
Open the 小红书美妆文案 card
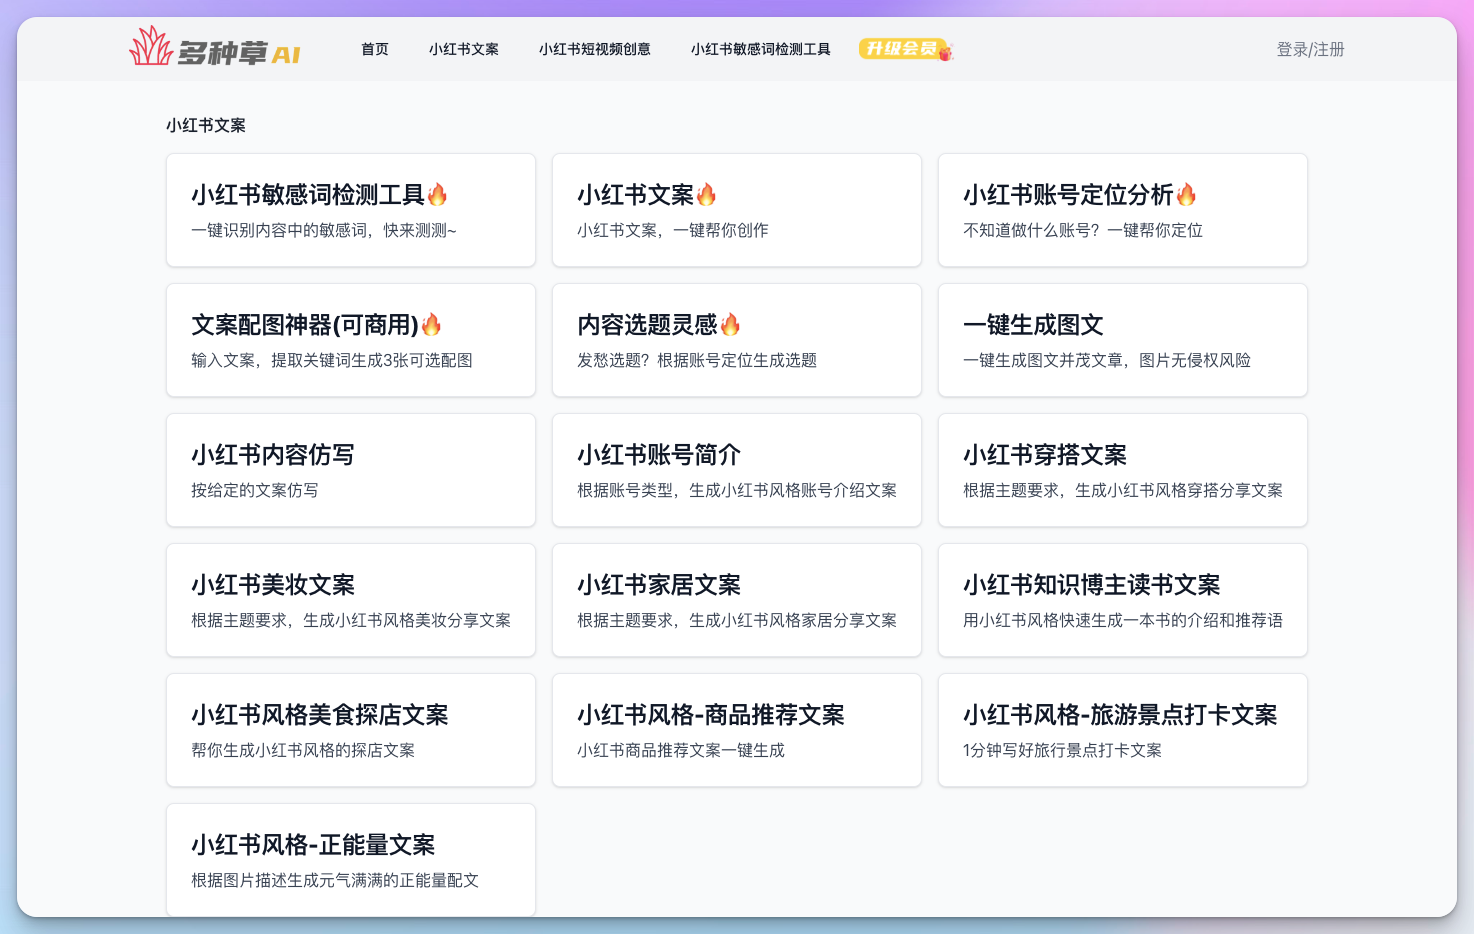click(351, 600)
